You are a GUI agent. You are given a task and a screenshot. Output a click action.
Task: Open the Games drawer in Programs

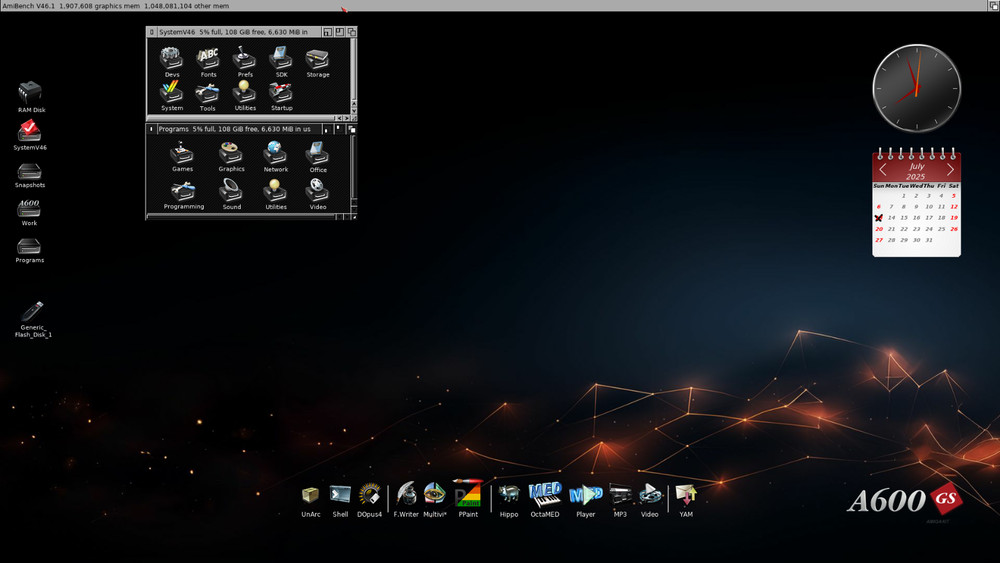pyautogui.click(x=182, y=153)
